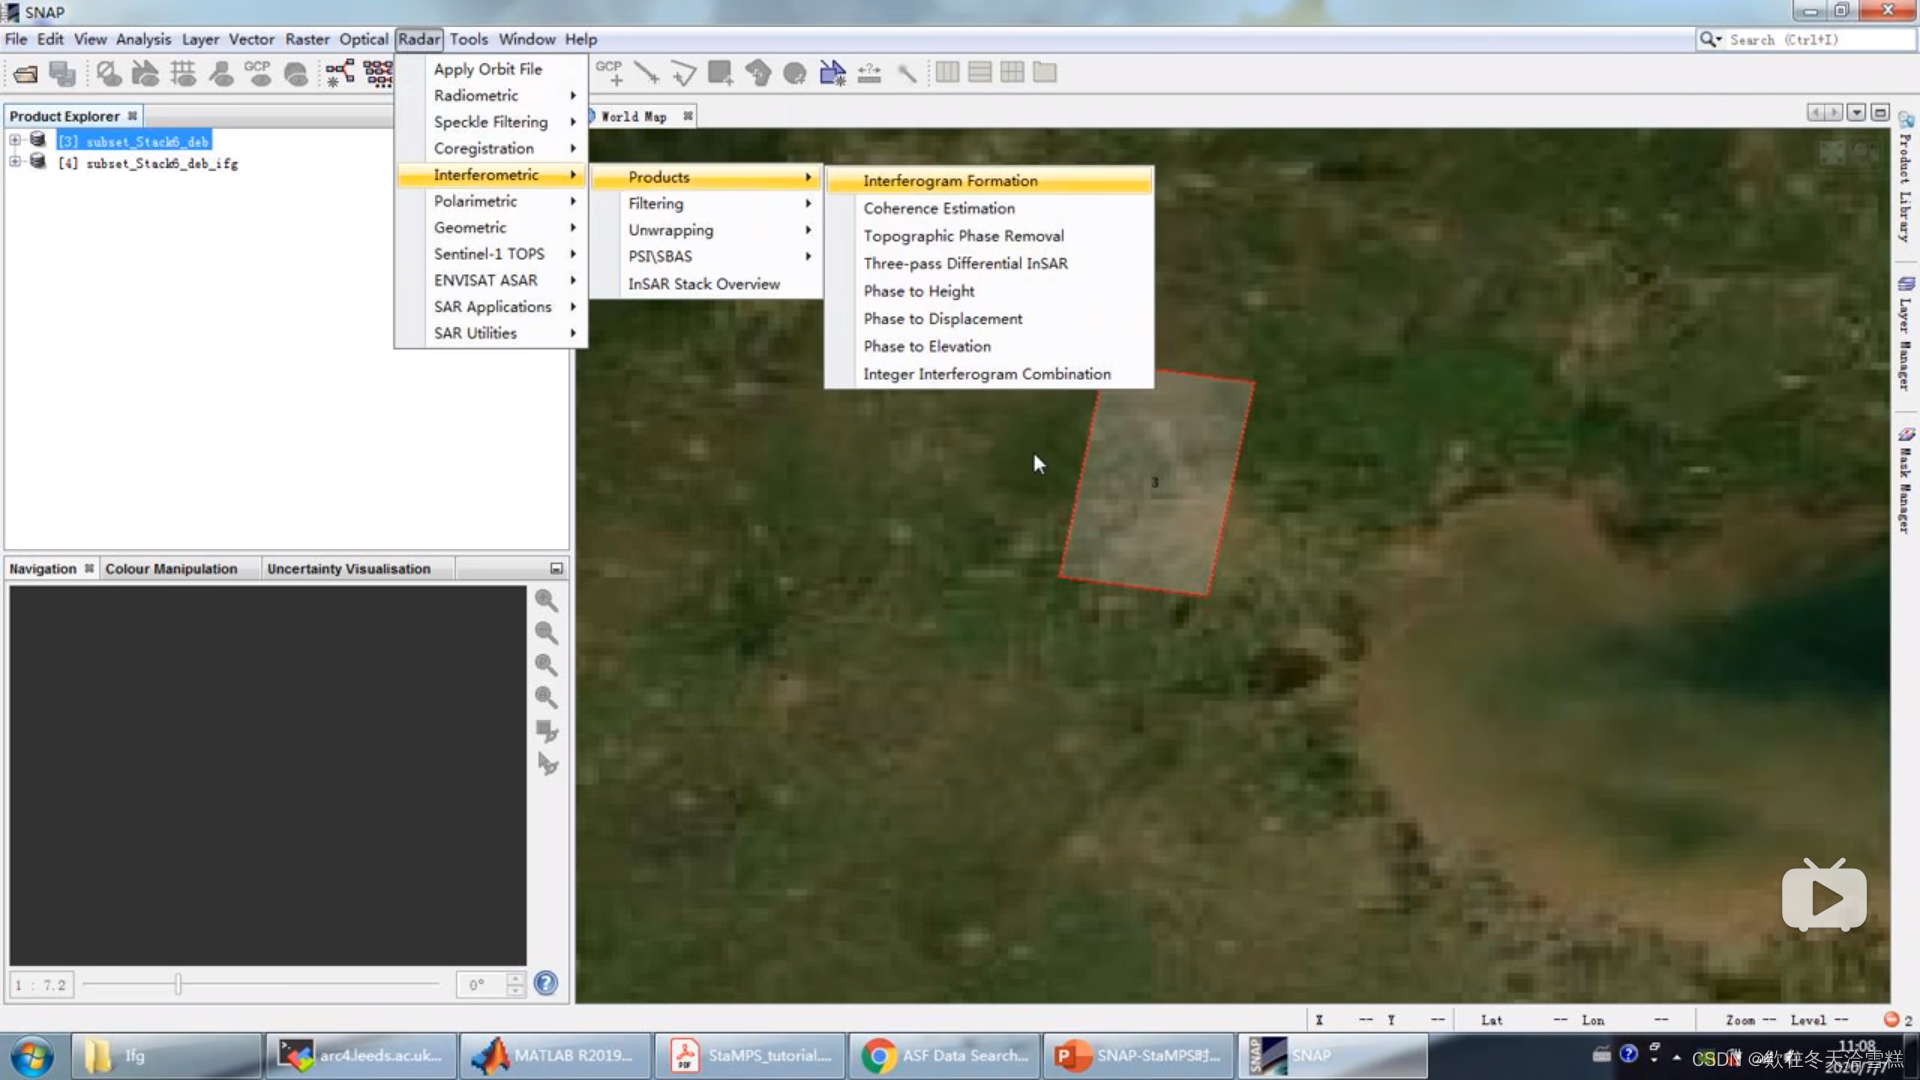The height and width of the screenshot is (1080, 1920).
Task: Open the Sentinel-1 TOPS submenu
Action: [489, 254]
